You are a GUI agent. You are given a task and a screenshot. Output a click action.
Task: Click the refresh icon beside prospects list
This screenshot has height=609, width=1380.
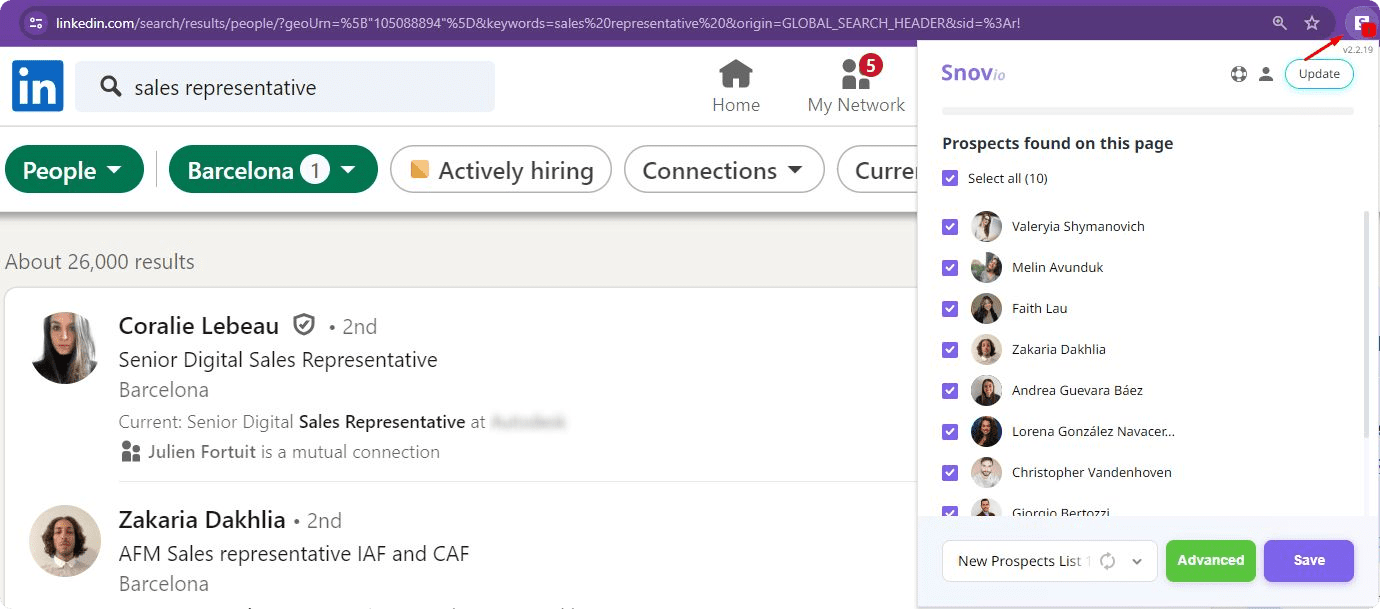coord(1108,561)
